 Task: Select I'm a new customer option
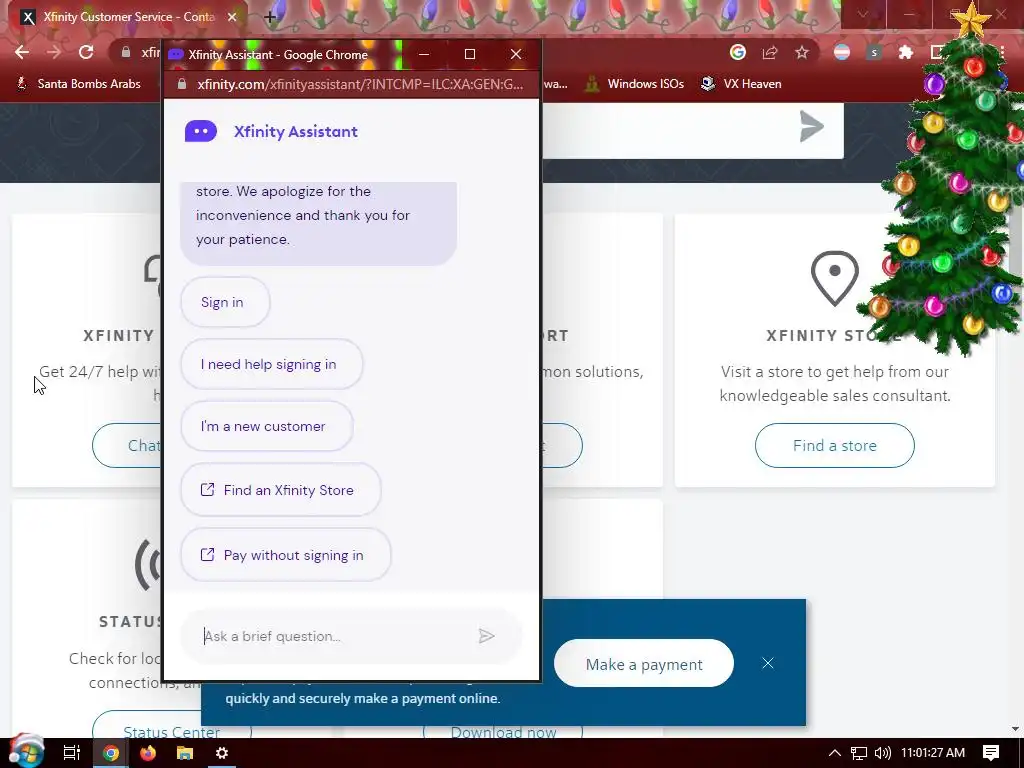(266, 426)
